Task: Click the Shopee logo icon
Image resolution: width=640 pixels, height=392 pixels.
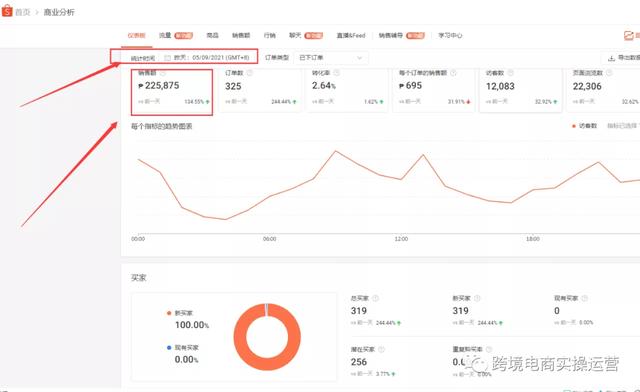Action: click(x=7, y=10)
